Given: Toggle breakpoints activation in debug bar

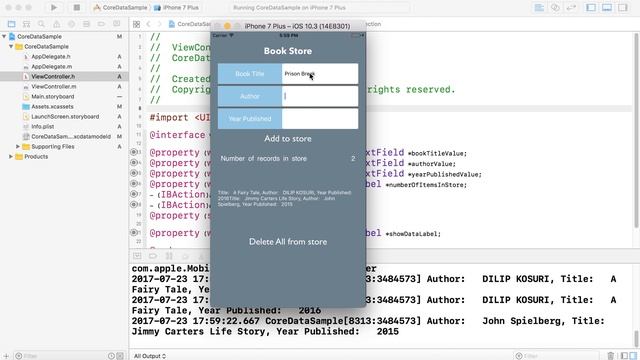Looking at the screenshot, I should click(x=153, y=256).
